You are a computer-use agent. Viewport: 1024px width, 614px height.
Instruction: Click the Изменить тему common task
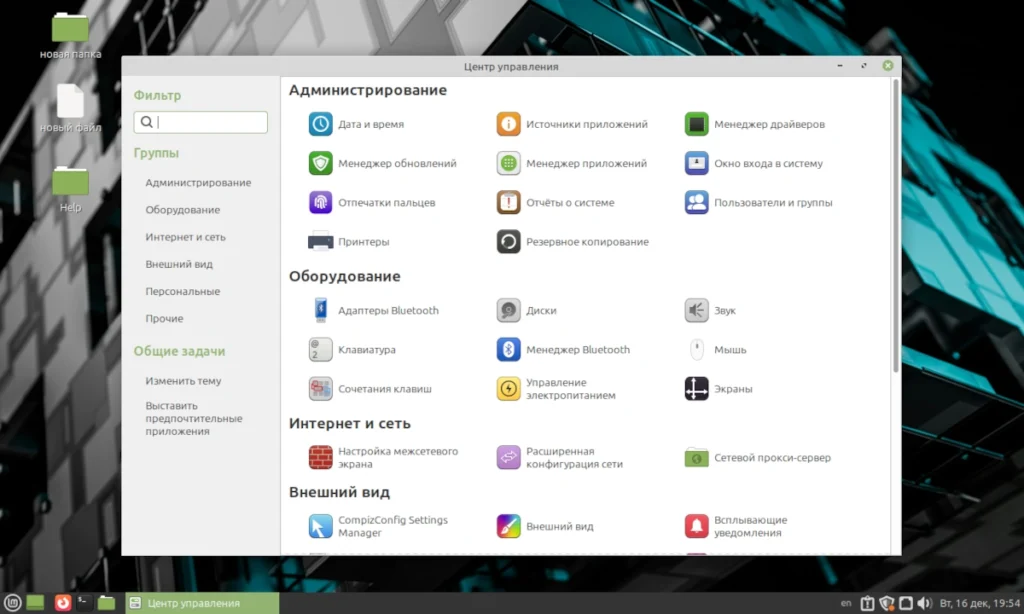pyautogui.click(x=183, y=381)
